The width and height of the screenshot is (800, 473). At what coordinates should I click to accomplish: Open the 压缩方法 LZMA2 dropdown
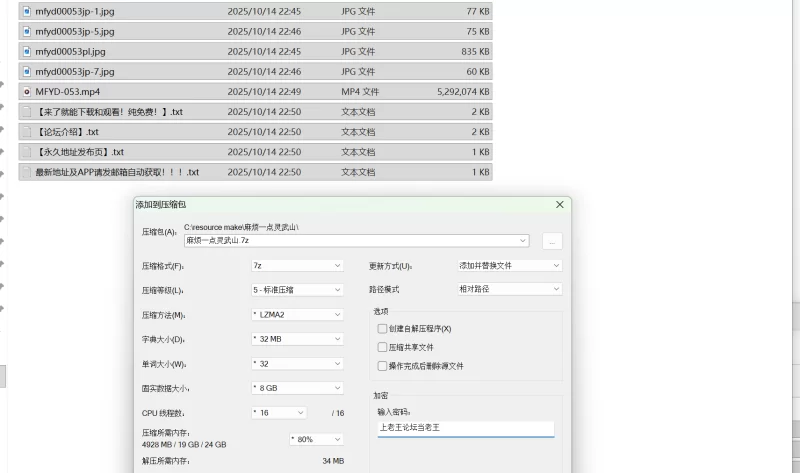296,314
